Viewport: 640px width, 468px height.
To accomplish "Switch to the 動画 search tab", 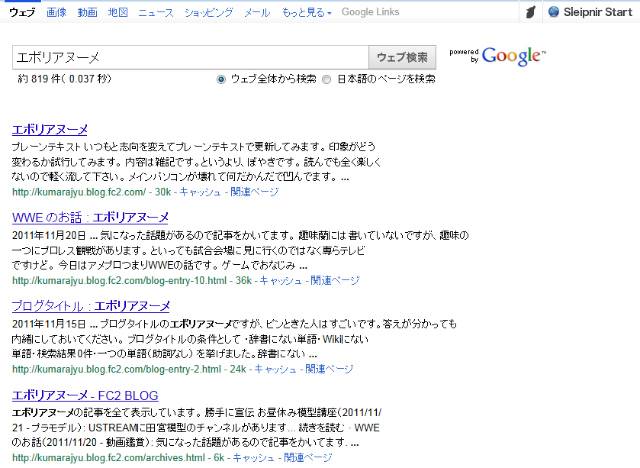I will click(x=87, y=13).
